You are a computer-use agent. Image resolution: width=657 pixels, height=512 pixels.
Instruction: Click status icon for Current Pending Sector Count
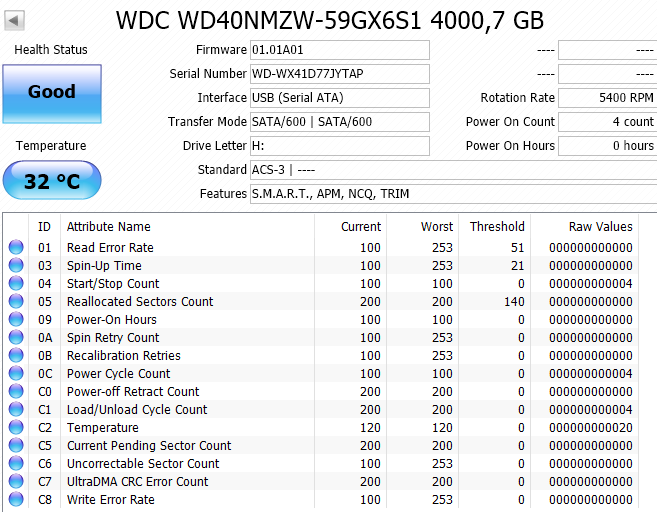(16, 446)
